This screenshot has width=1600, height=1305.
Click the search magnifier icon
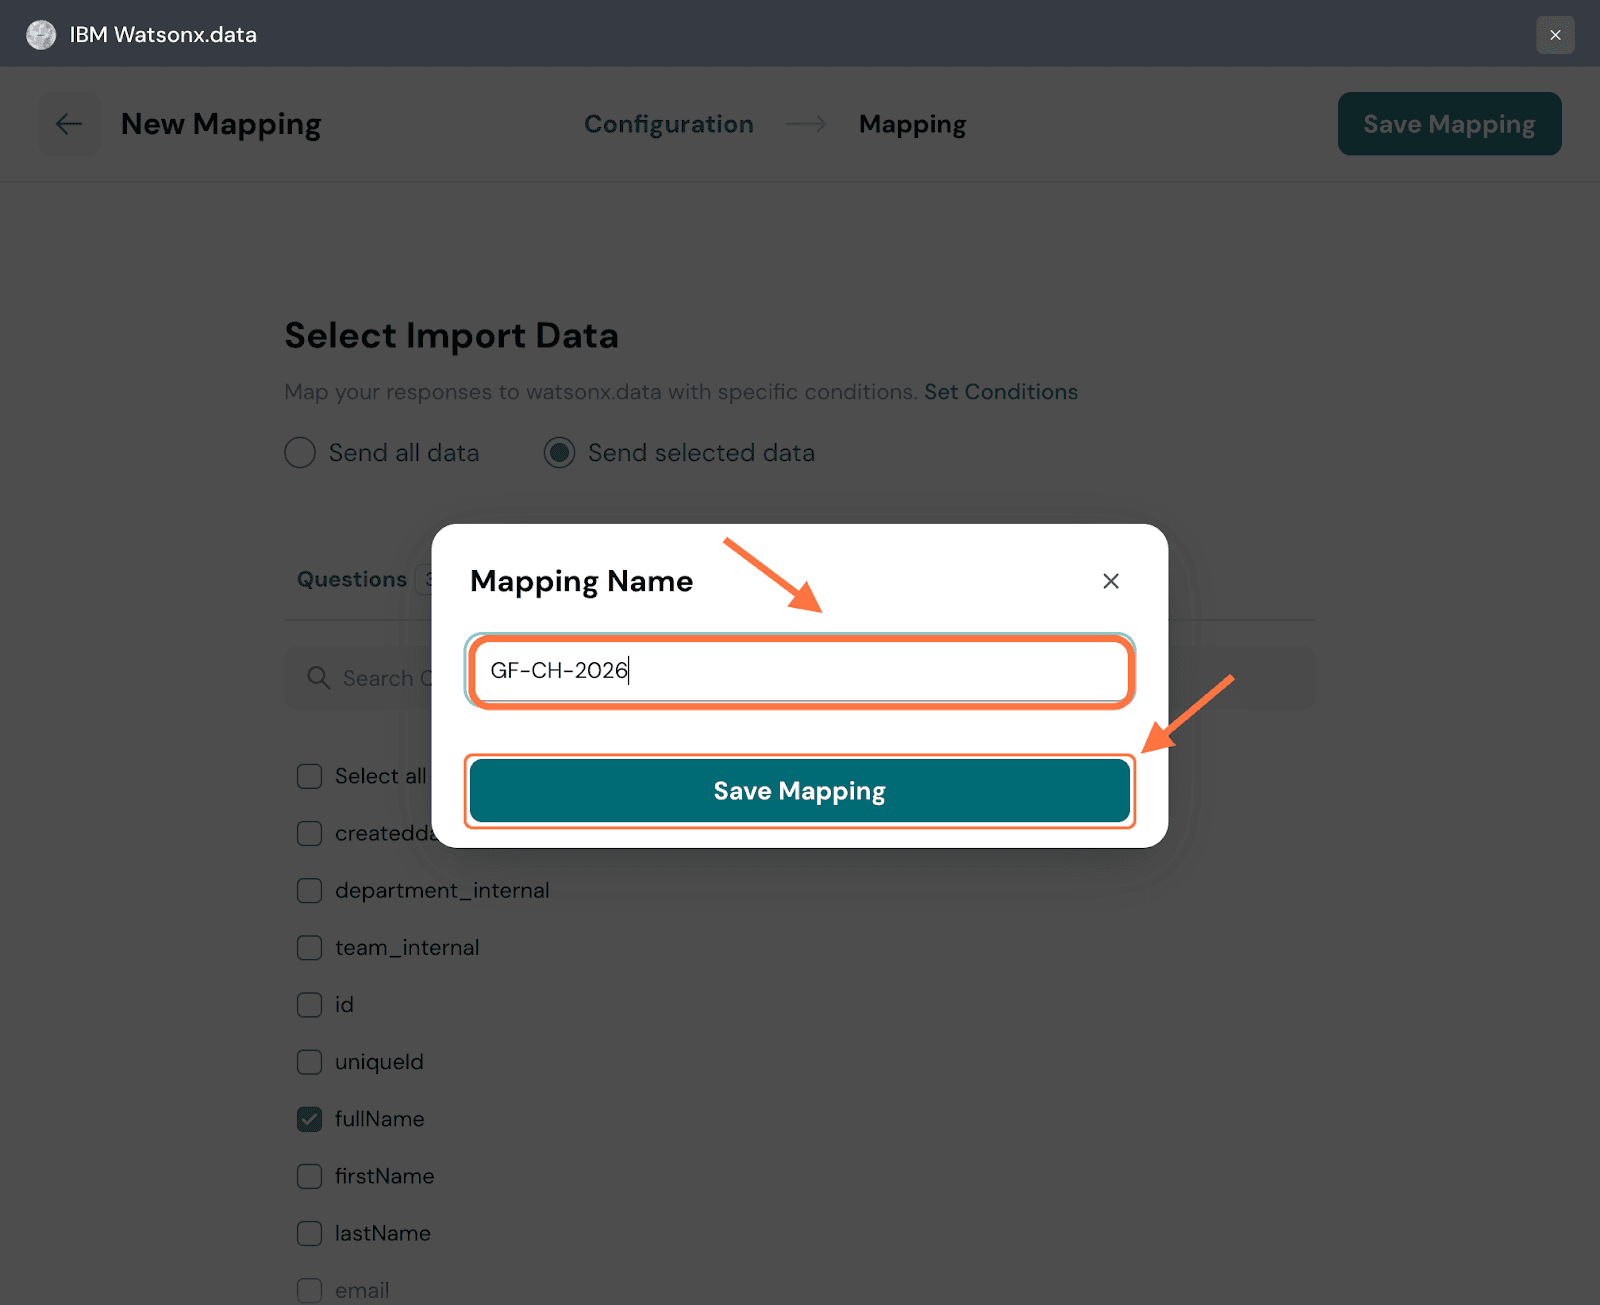319,678
